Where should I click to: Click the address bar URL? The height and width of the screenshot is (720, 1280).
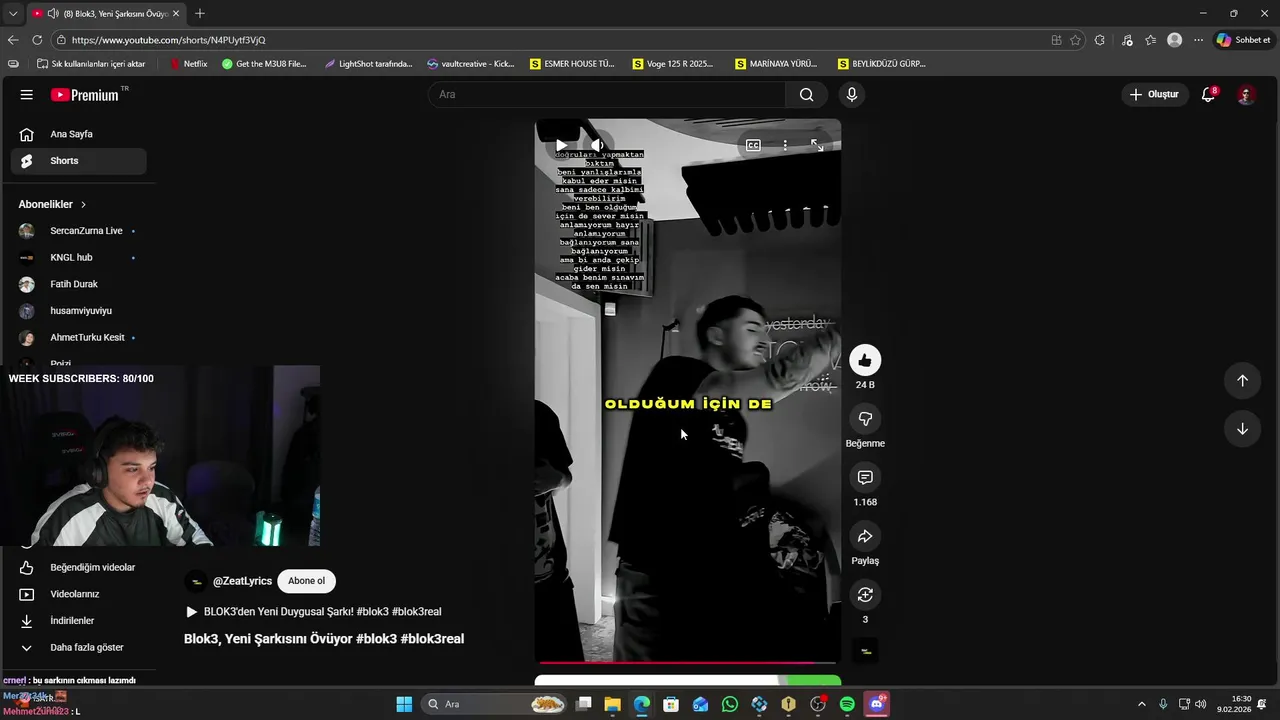click(x=168, y=40)
